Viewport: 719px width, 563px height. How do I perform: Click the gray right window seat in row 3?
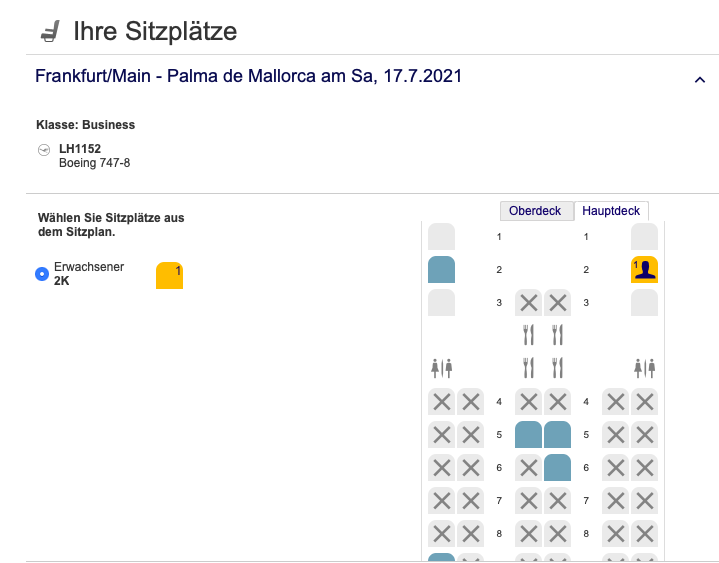[644, 303]
